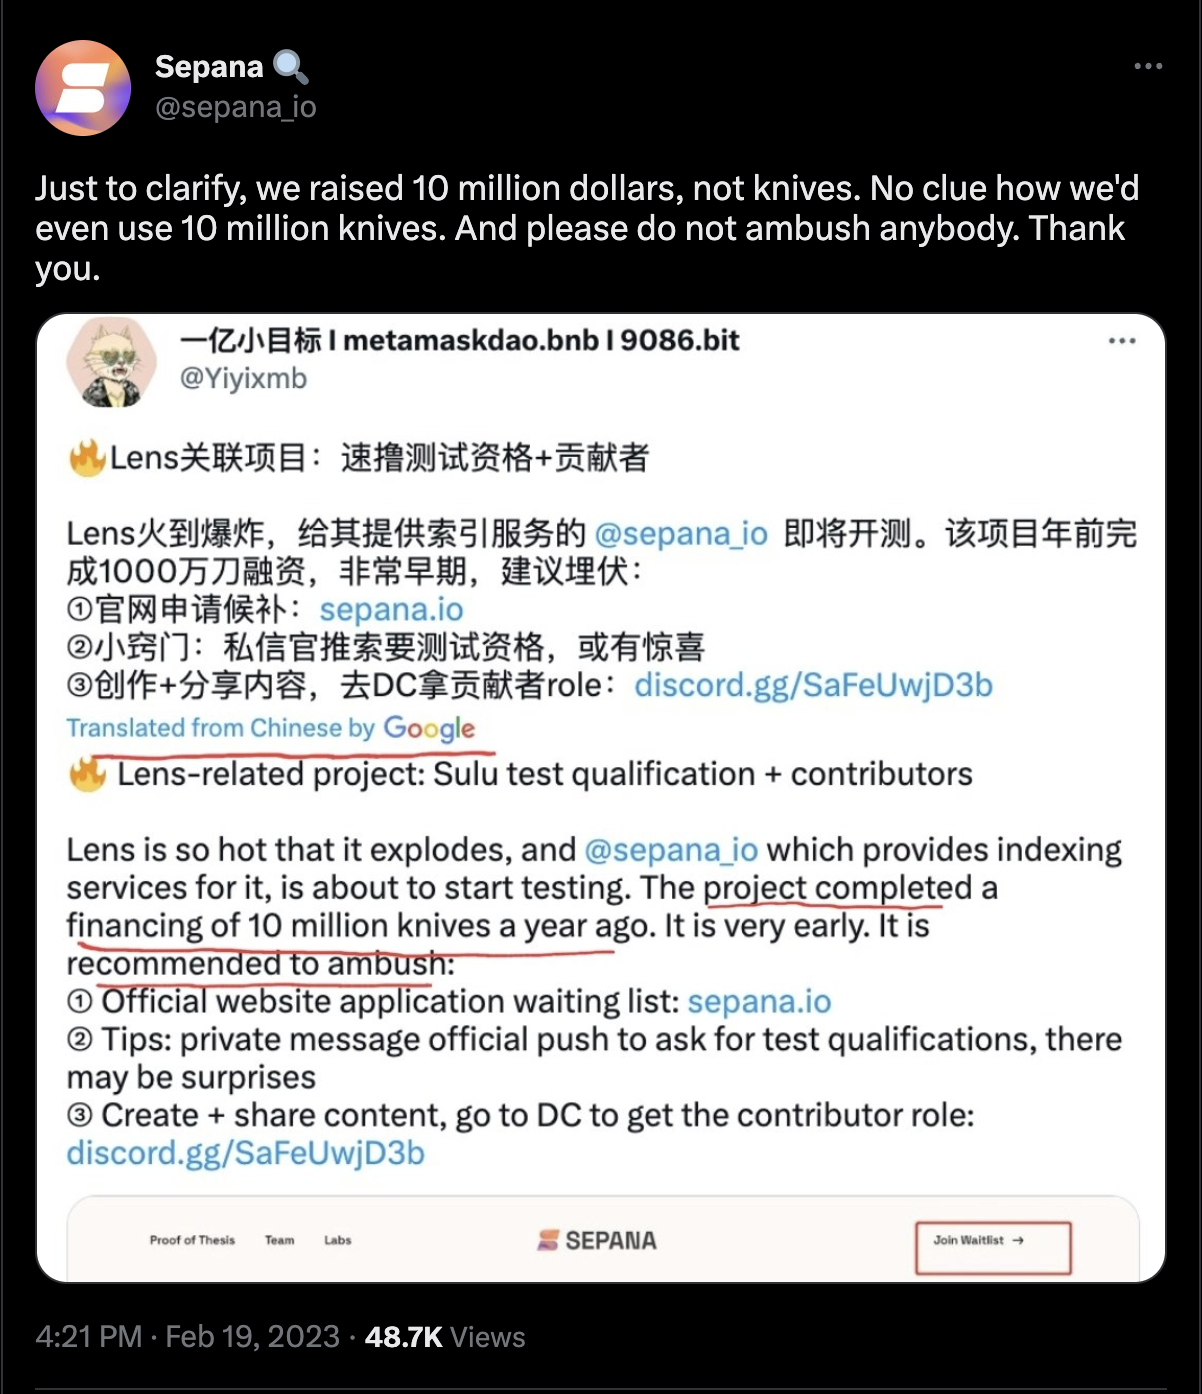Select the Team menu item in the preview
The image size is (1202, 1394).
click(280, 1240)
